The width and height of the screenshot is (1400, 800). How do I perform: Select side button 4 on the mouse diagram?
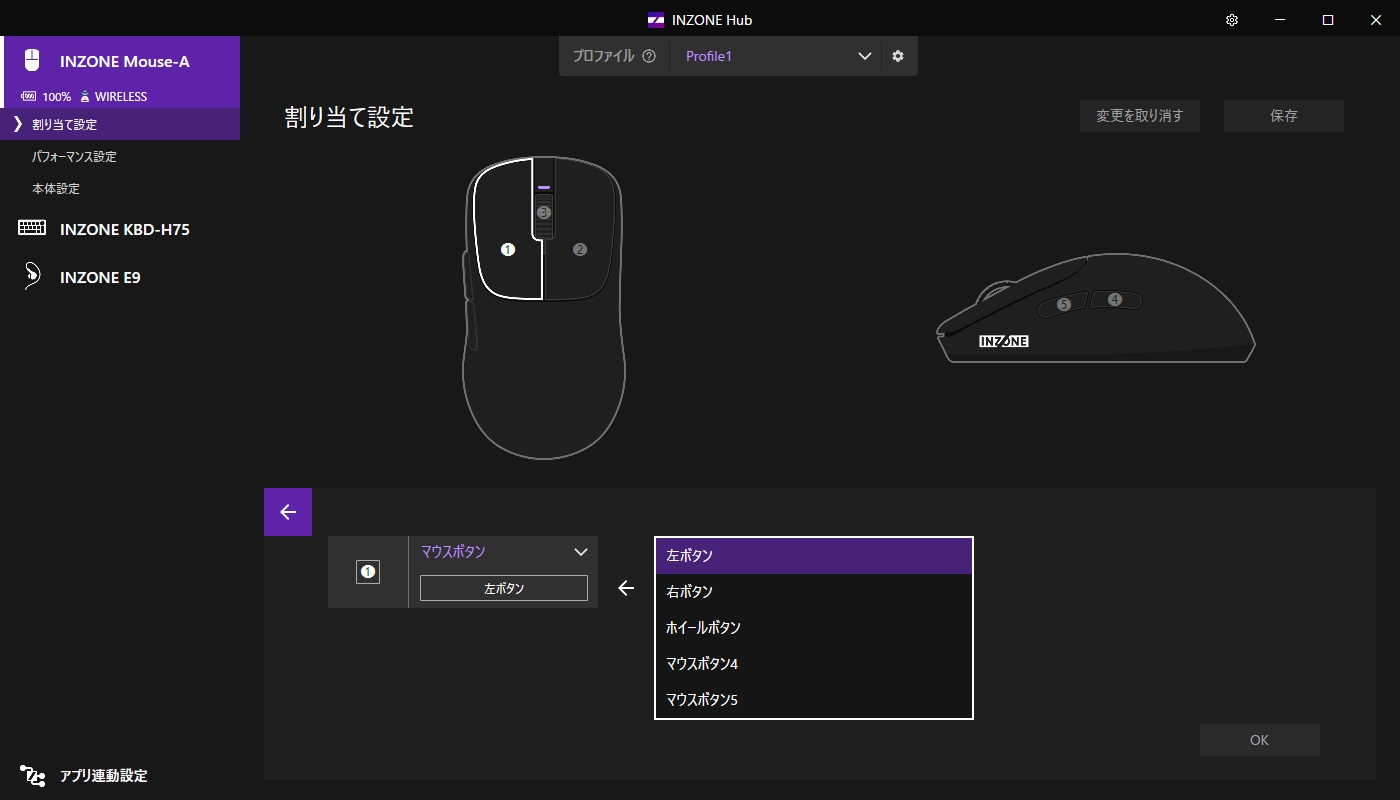1115,299
